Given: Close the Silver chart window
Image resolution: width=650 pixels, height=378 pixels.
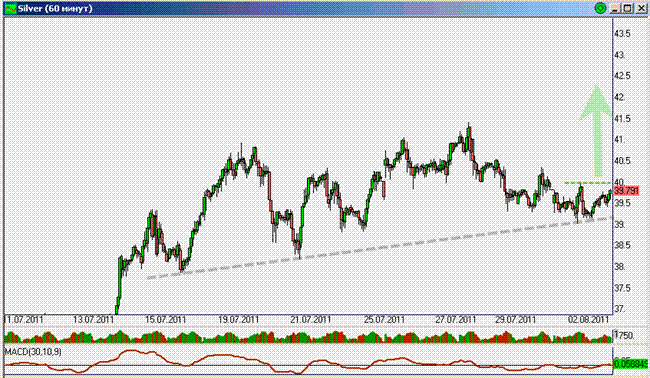Looking at the screenshot, I should tap(640, 8).
